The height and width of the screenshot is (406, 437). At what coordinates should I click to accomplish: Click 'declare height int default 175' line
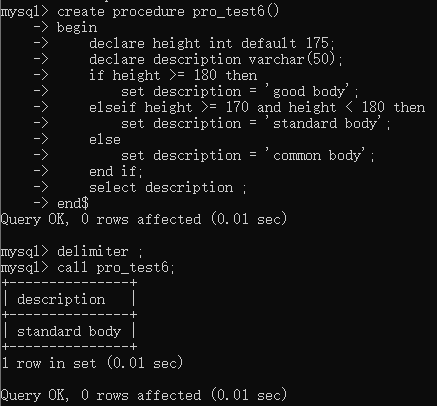(x=211, y=44)
